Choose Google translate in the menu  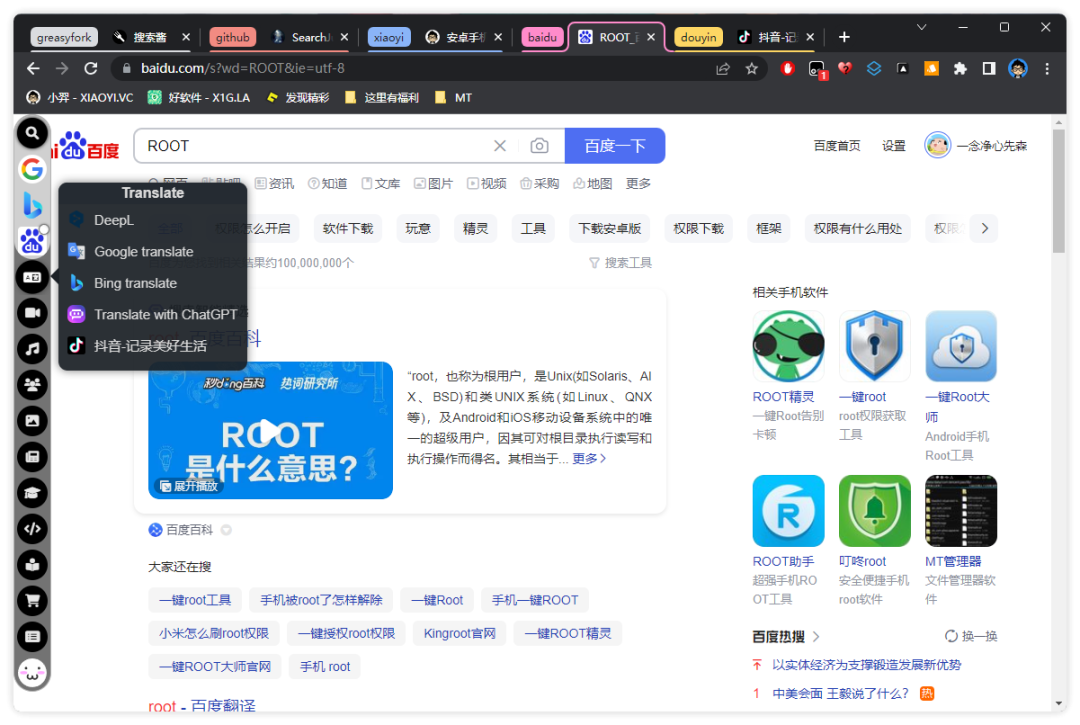[x=152, y=252]
